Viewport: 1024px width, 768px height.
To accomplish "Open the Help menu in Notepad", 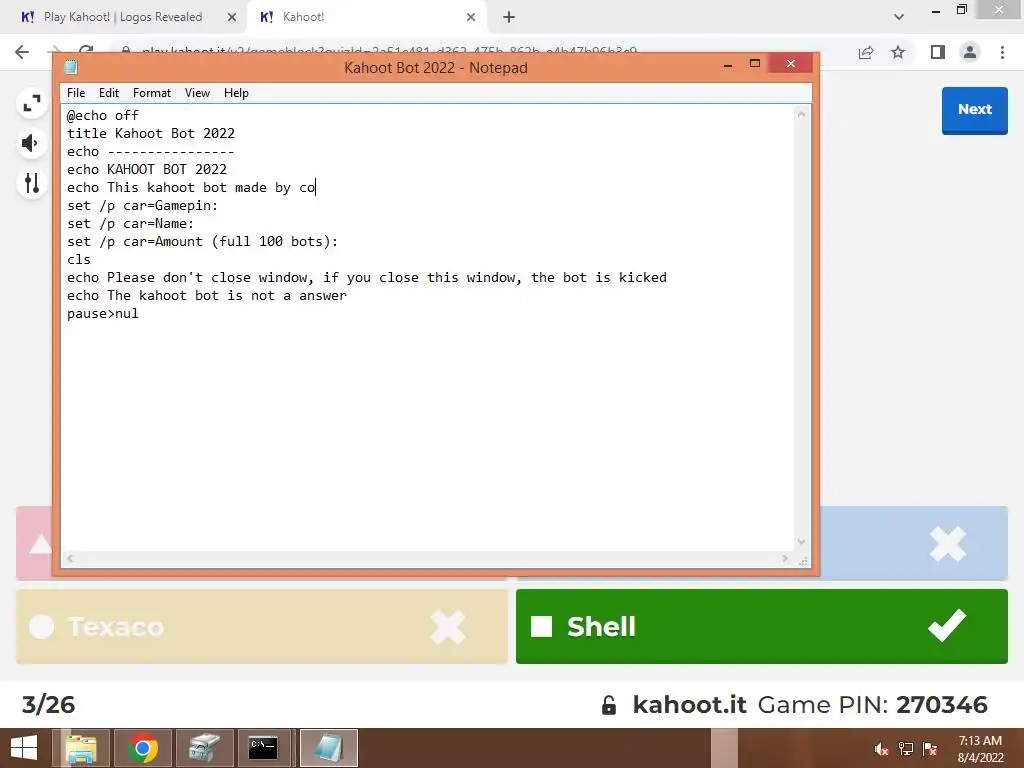I will 236,93.
